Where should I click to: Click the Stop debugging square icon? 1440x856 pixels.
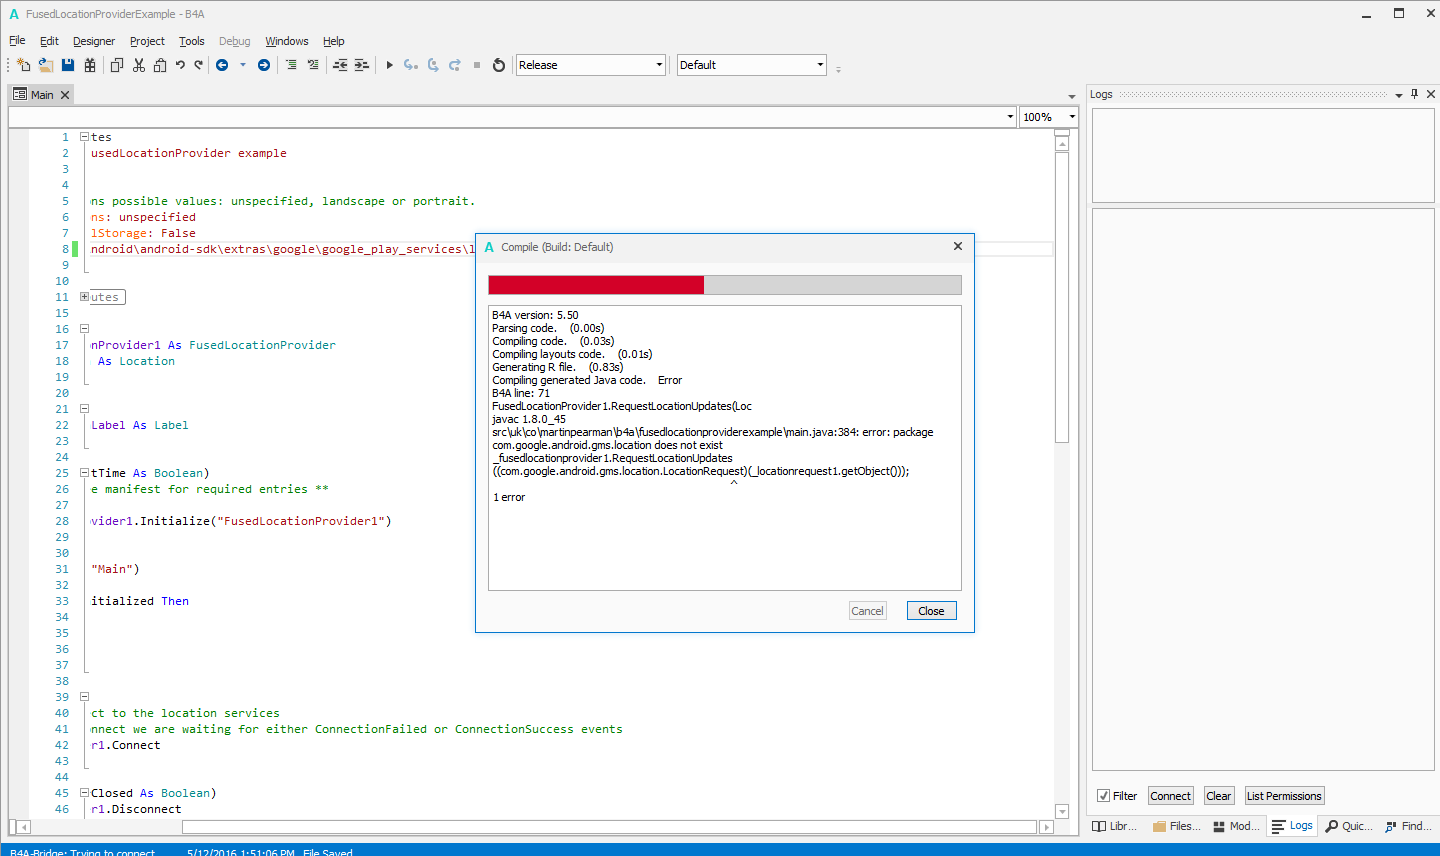click(x=477, y=65)
